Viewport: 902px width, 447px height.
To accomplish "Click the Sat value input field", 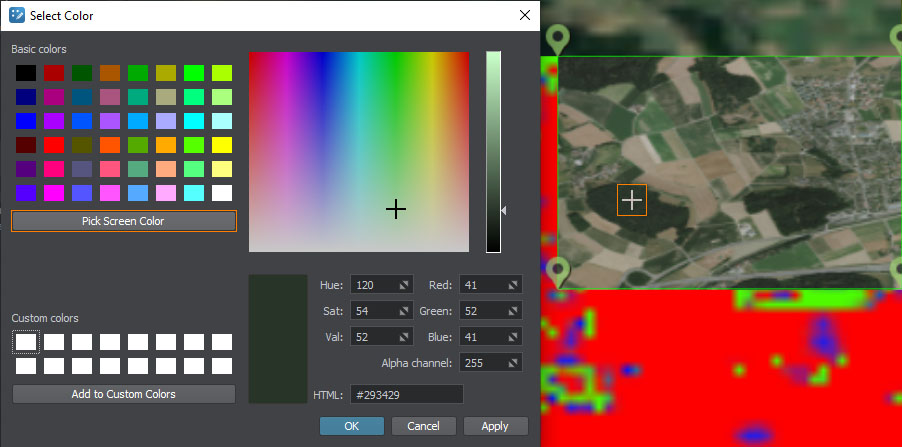I will click(372, 311).
